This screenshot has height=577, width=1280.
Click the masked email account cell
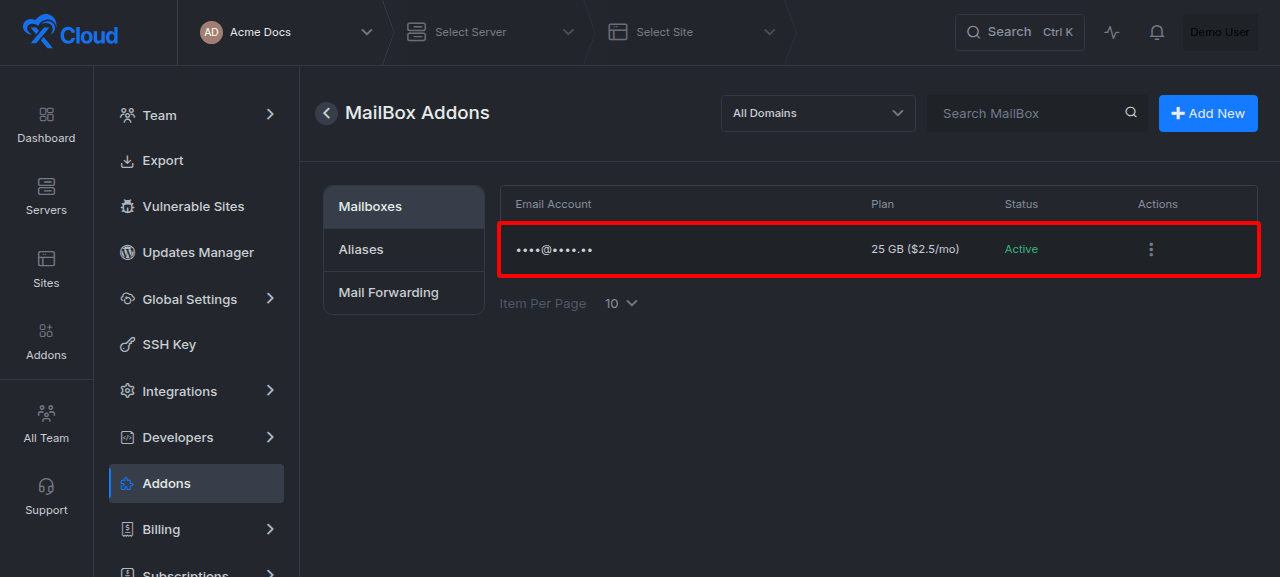pyautogui.click(x=554, y=249)
